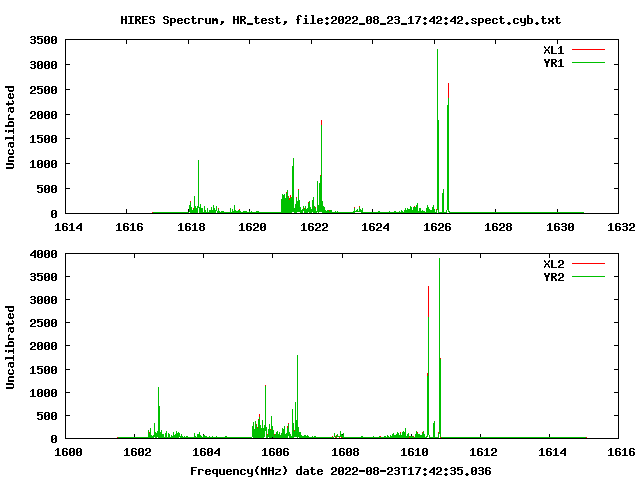Click the 1608 tick label on bottom plot

345,452
